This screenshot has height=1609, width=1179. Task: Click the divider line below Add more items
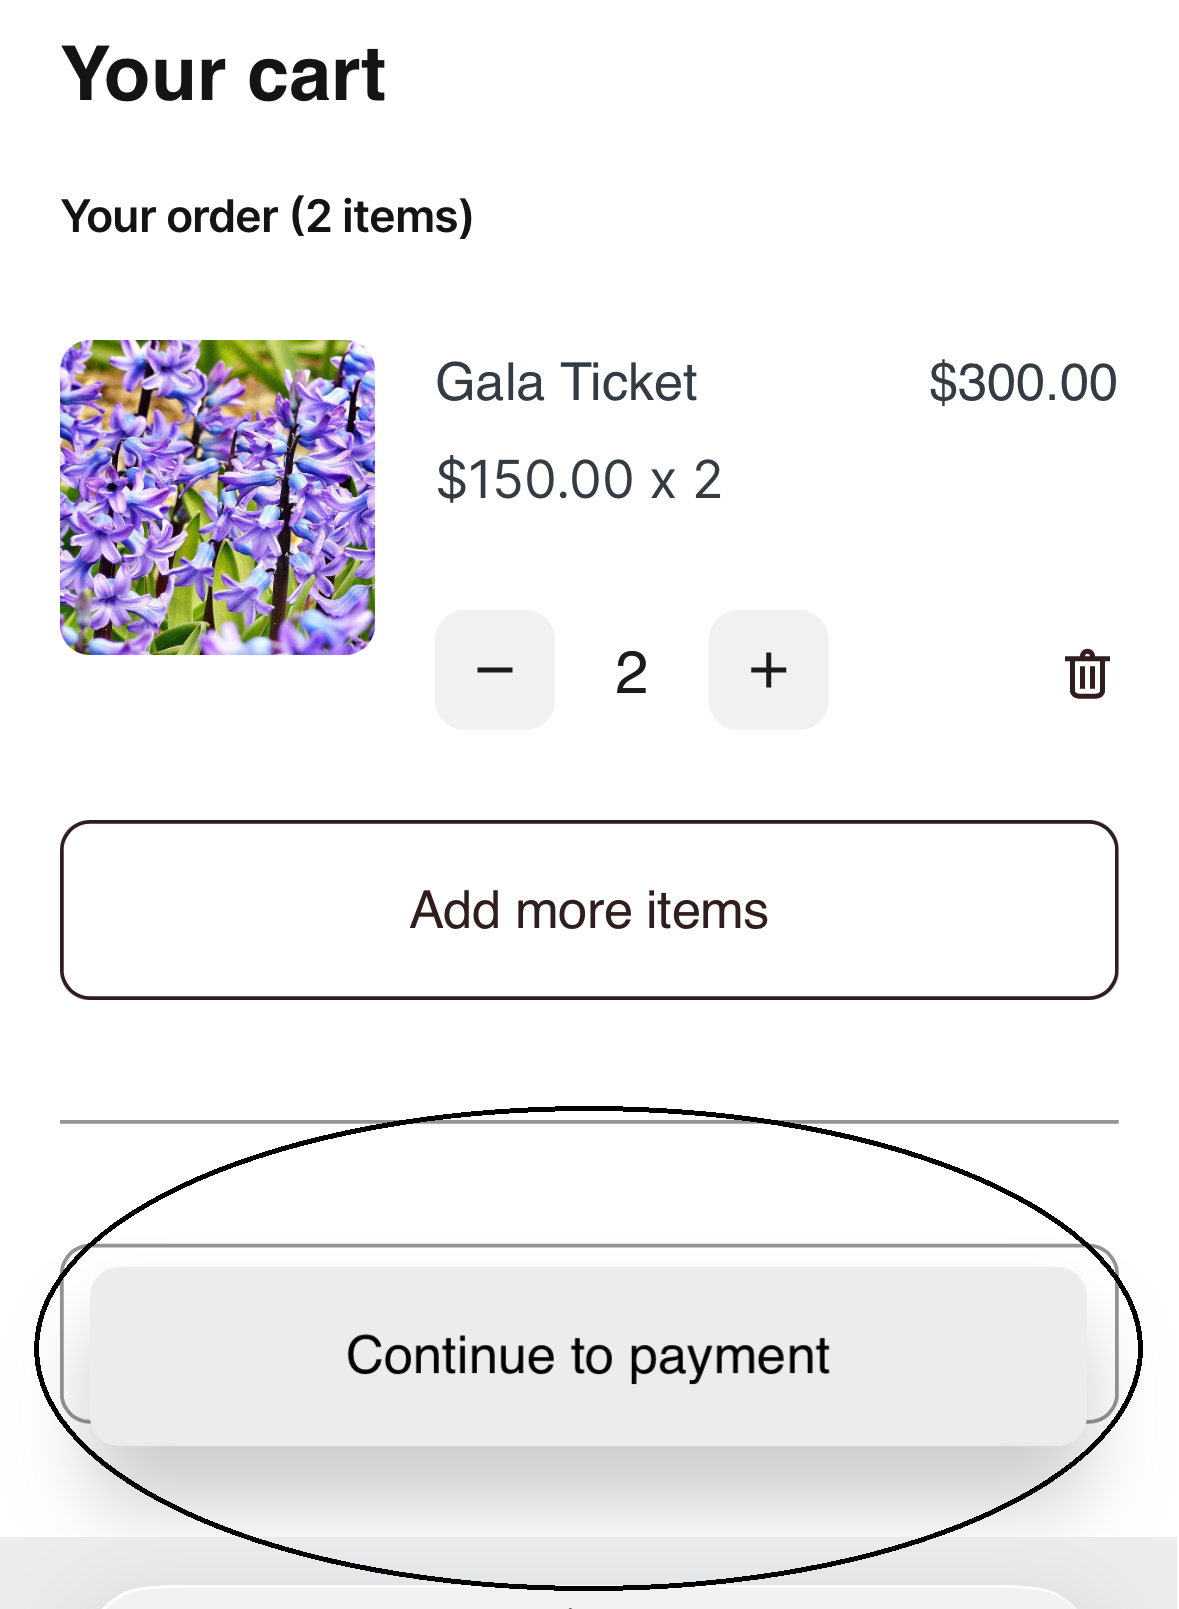click(x=589, y=1122)
